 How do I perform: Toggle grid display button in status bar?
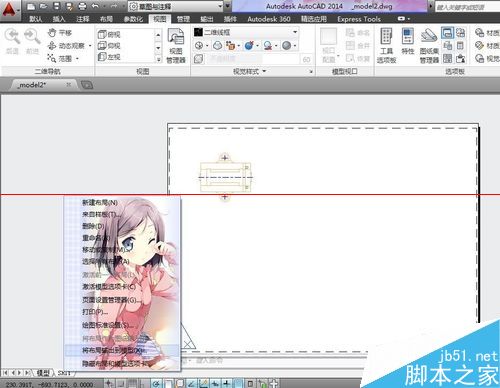tap(132, 383)
